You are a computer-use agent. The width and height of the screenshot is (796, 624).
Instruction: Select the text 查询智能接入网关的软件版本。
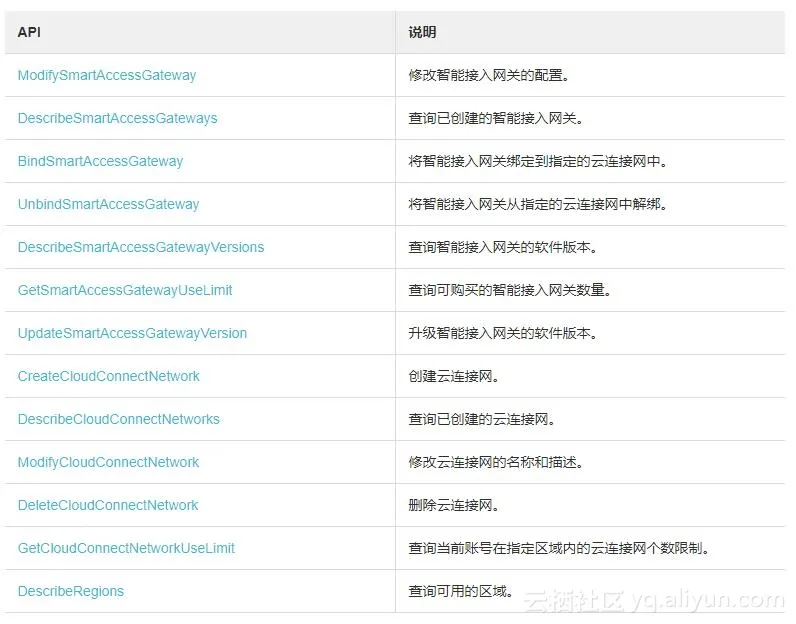click(504, 247)
